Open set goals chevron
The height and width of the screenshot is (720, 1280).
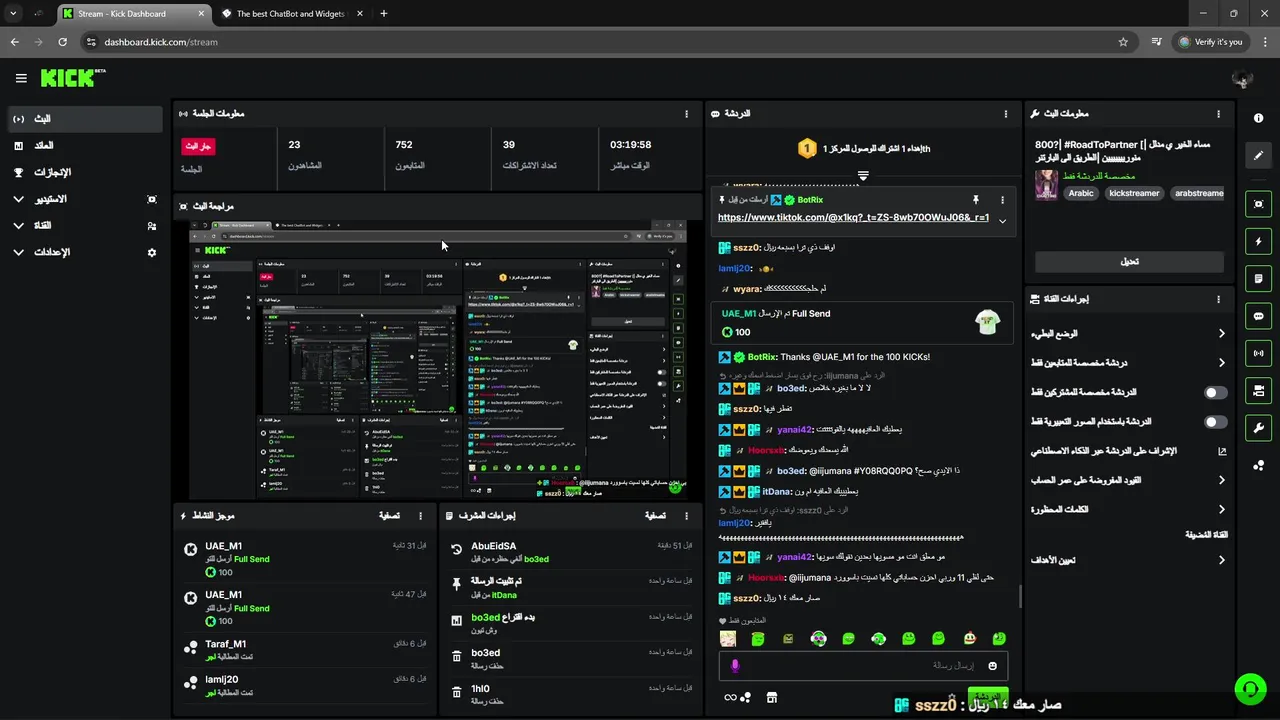(x=1221, y=560)
